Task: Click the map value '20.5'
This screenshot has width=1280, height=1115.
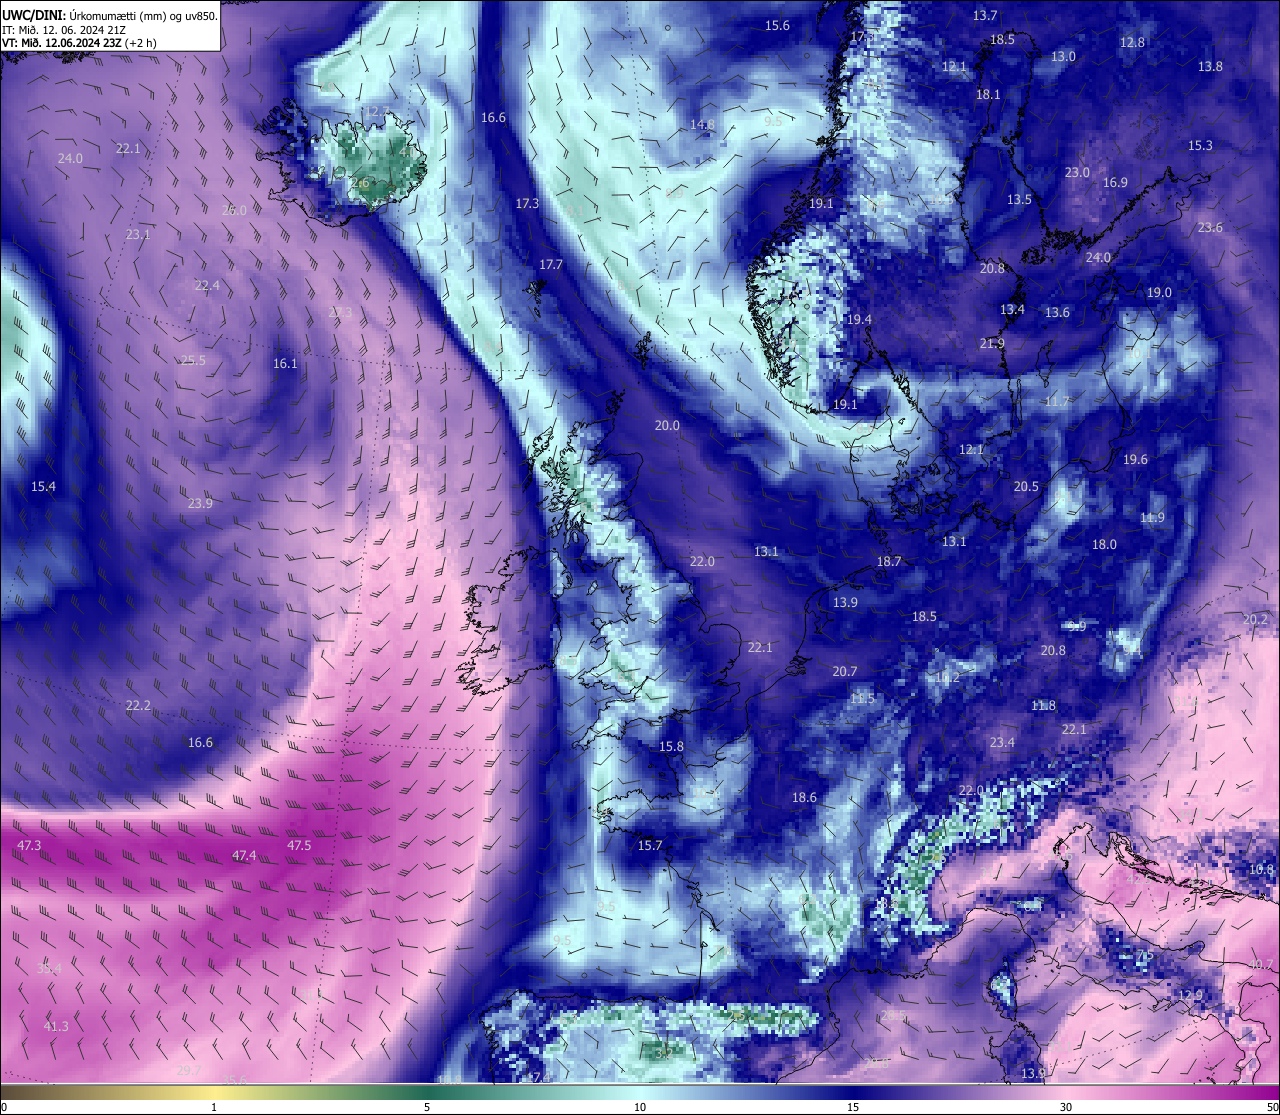Action: pyautogui.click(x=1026, y=487)
